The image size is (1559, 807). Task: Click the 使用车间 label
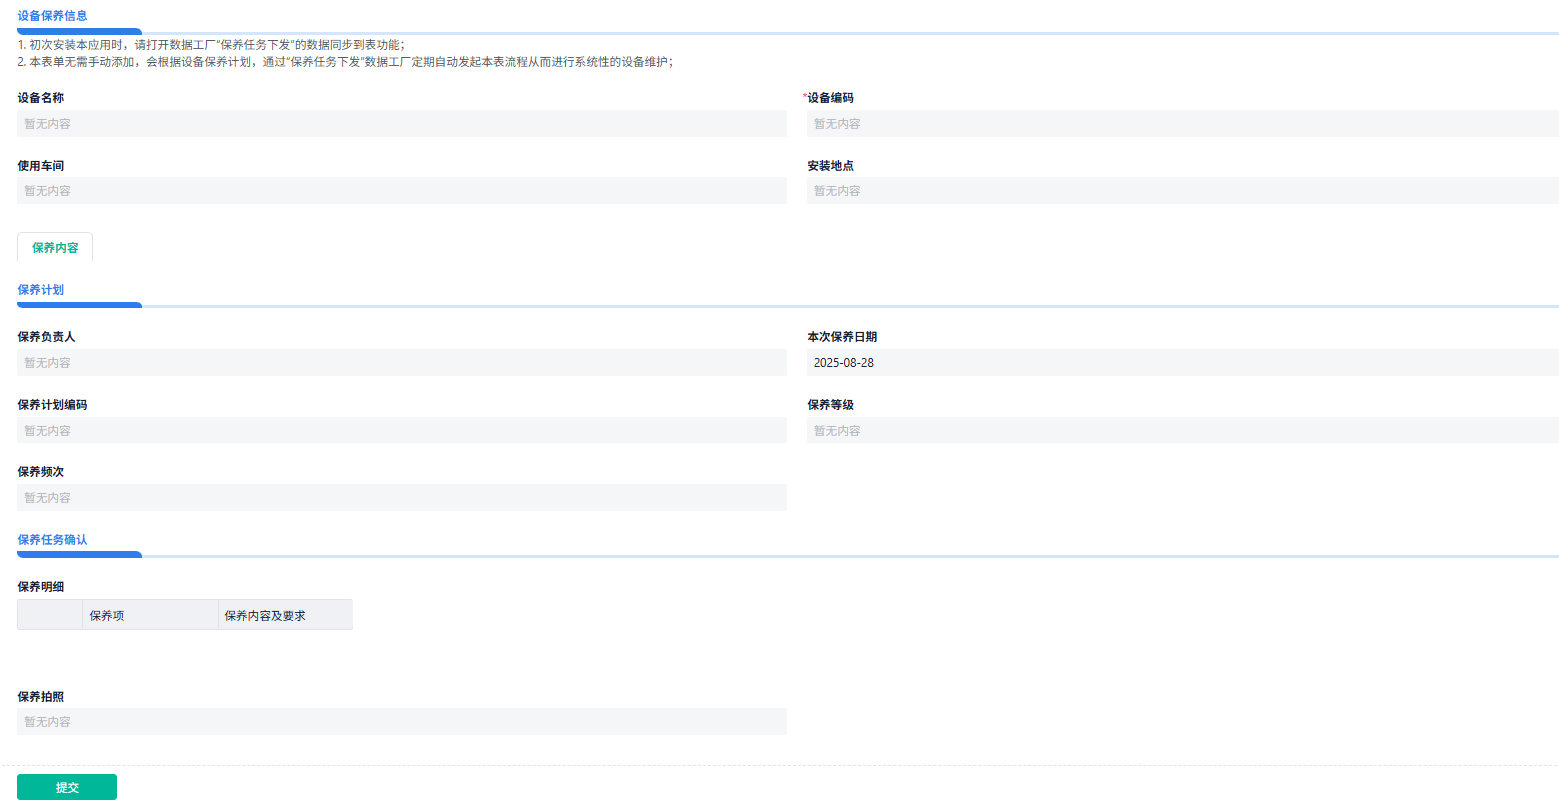[x=41, y=166]
